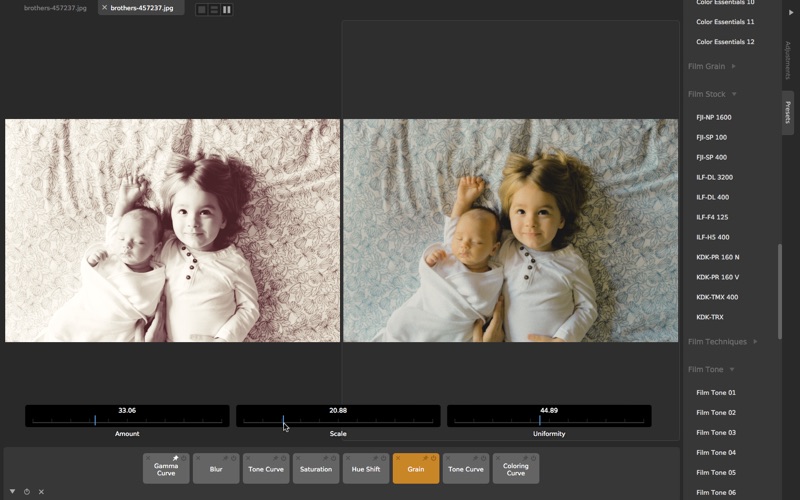Screen dimensions: 800x500
Task: Click the X icon in bottom-left bar
Action: click(41, 492)
